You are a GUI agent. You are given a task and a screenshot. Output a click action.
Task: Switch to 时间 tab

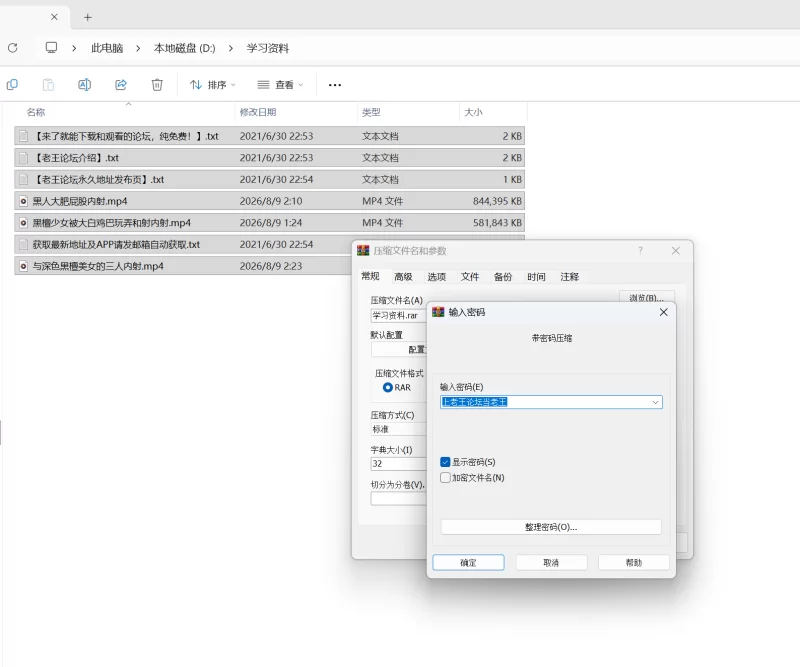coord(536,277)
